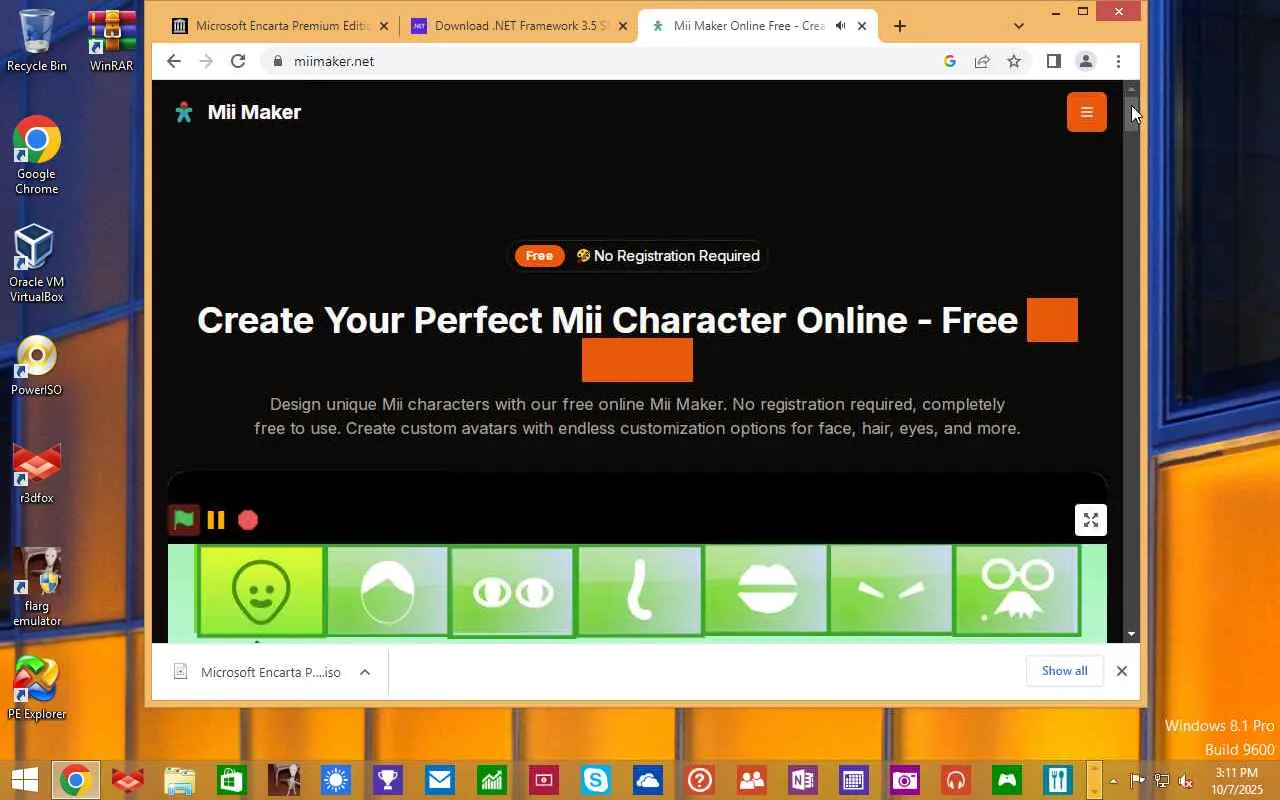This screenshot has height=800, width=1280.
Task: Open the Windows Start button
Action: 24,780
